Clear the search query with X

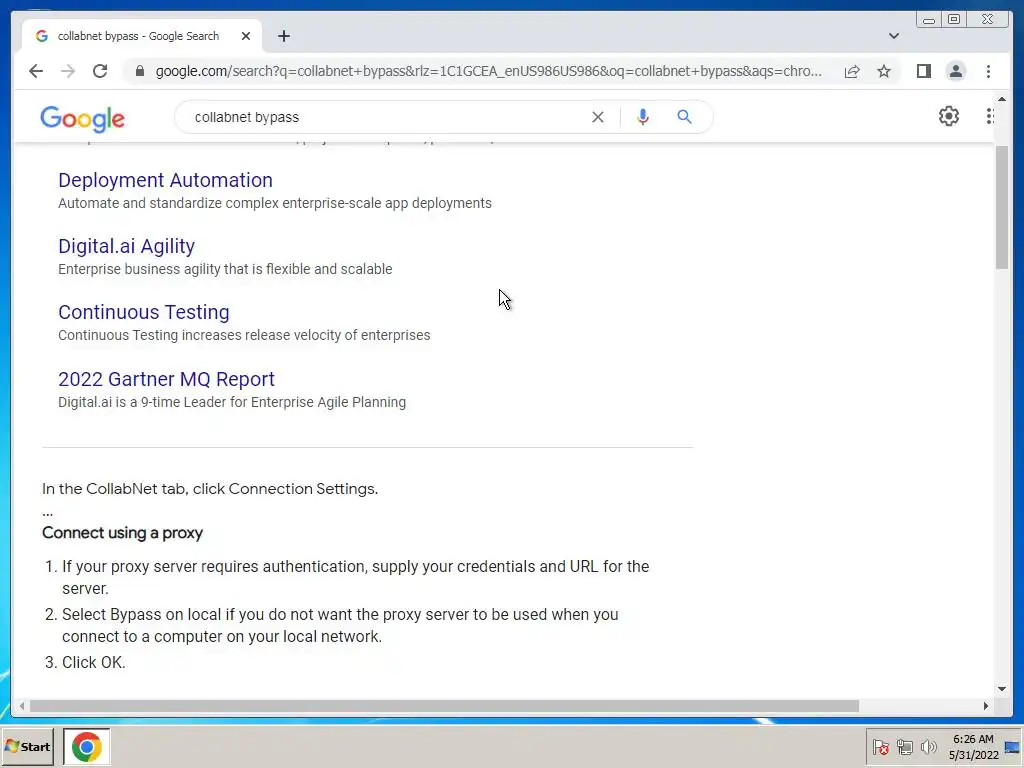(x=598, y=117)
